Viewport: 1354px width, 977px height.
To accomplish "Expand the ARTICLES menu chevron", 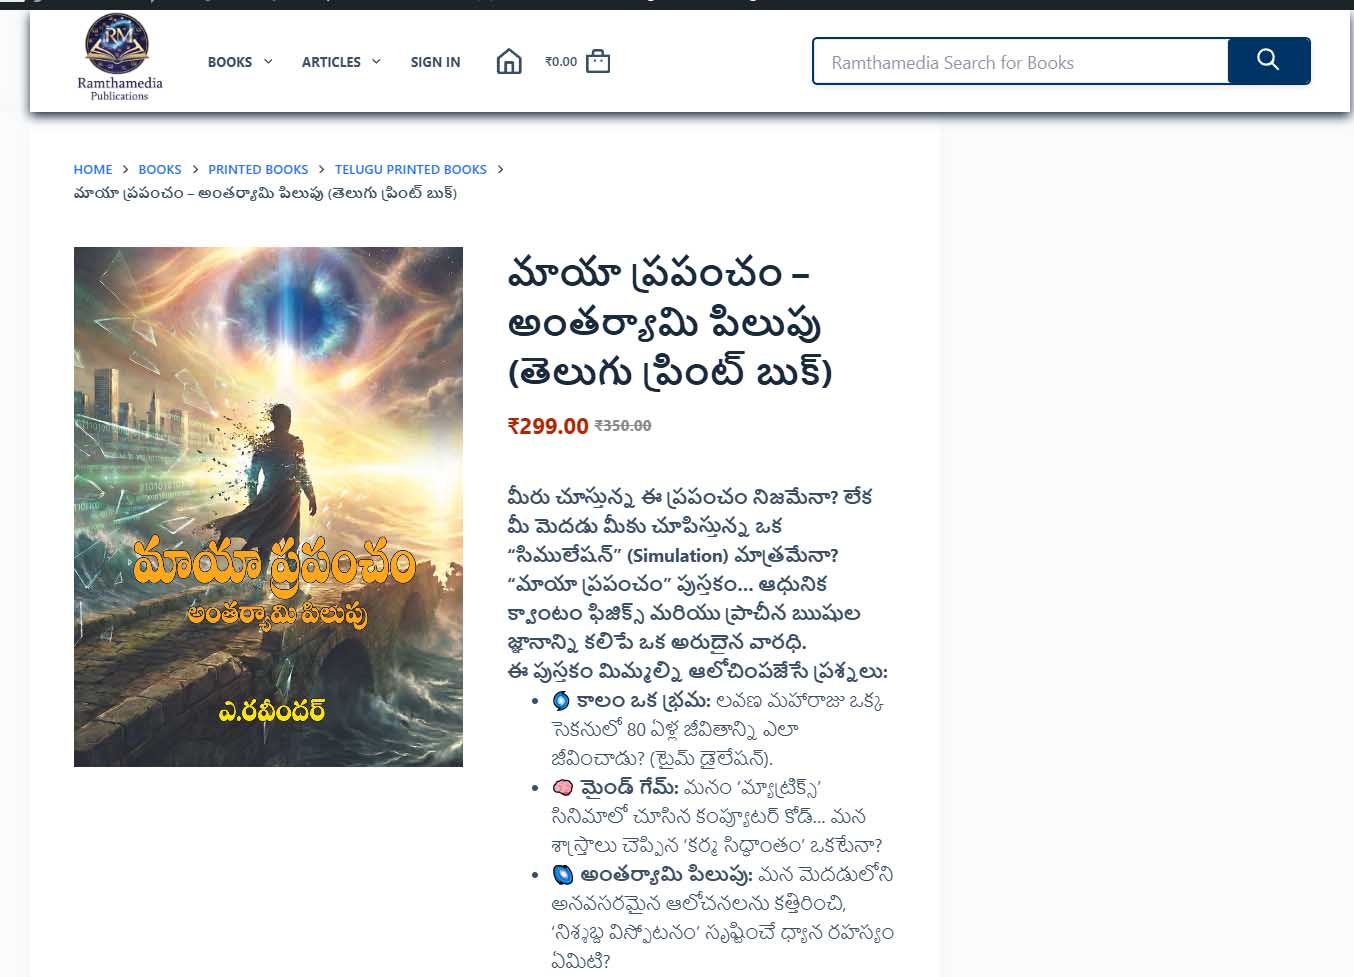I will point(376,61).
